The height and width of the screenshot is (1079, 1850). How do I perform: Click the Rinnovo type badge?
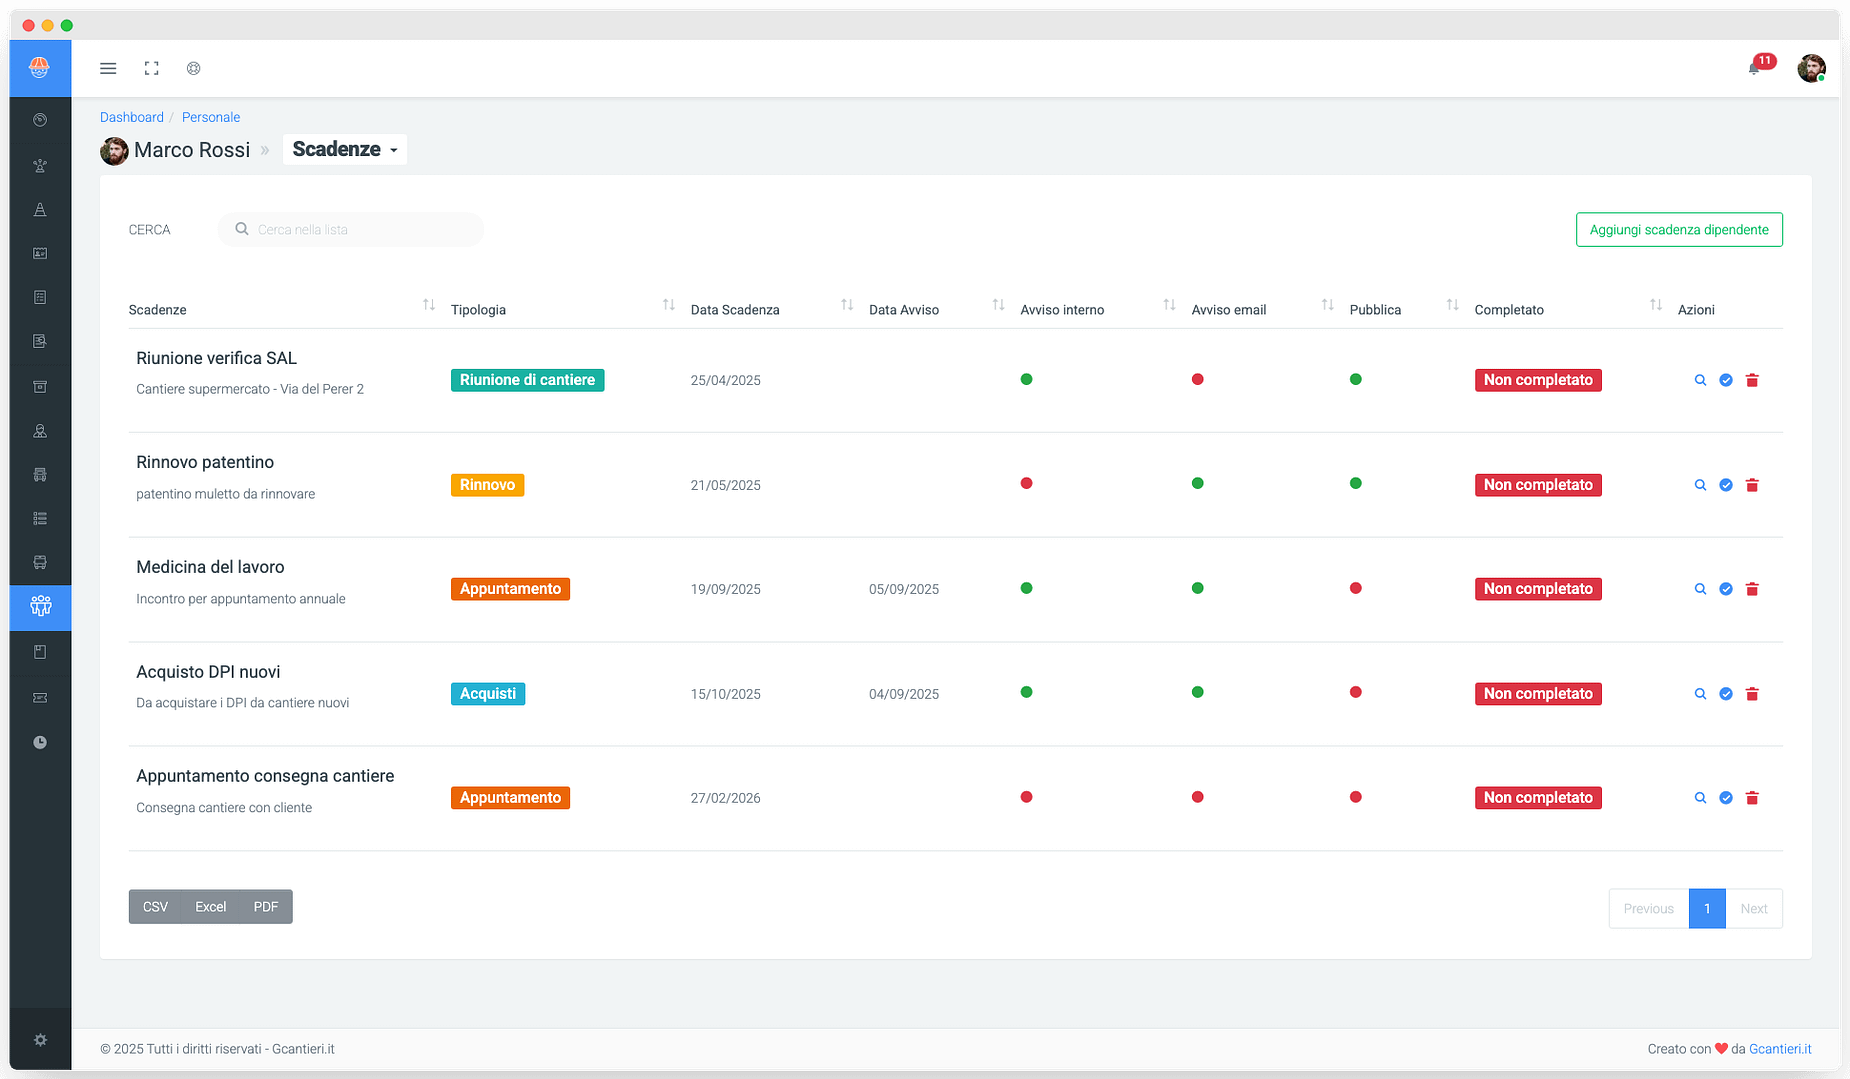pyautogui.click(x=487, y=485)
